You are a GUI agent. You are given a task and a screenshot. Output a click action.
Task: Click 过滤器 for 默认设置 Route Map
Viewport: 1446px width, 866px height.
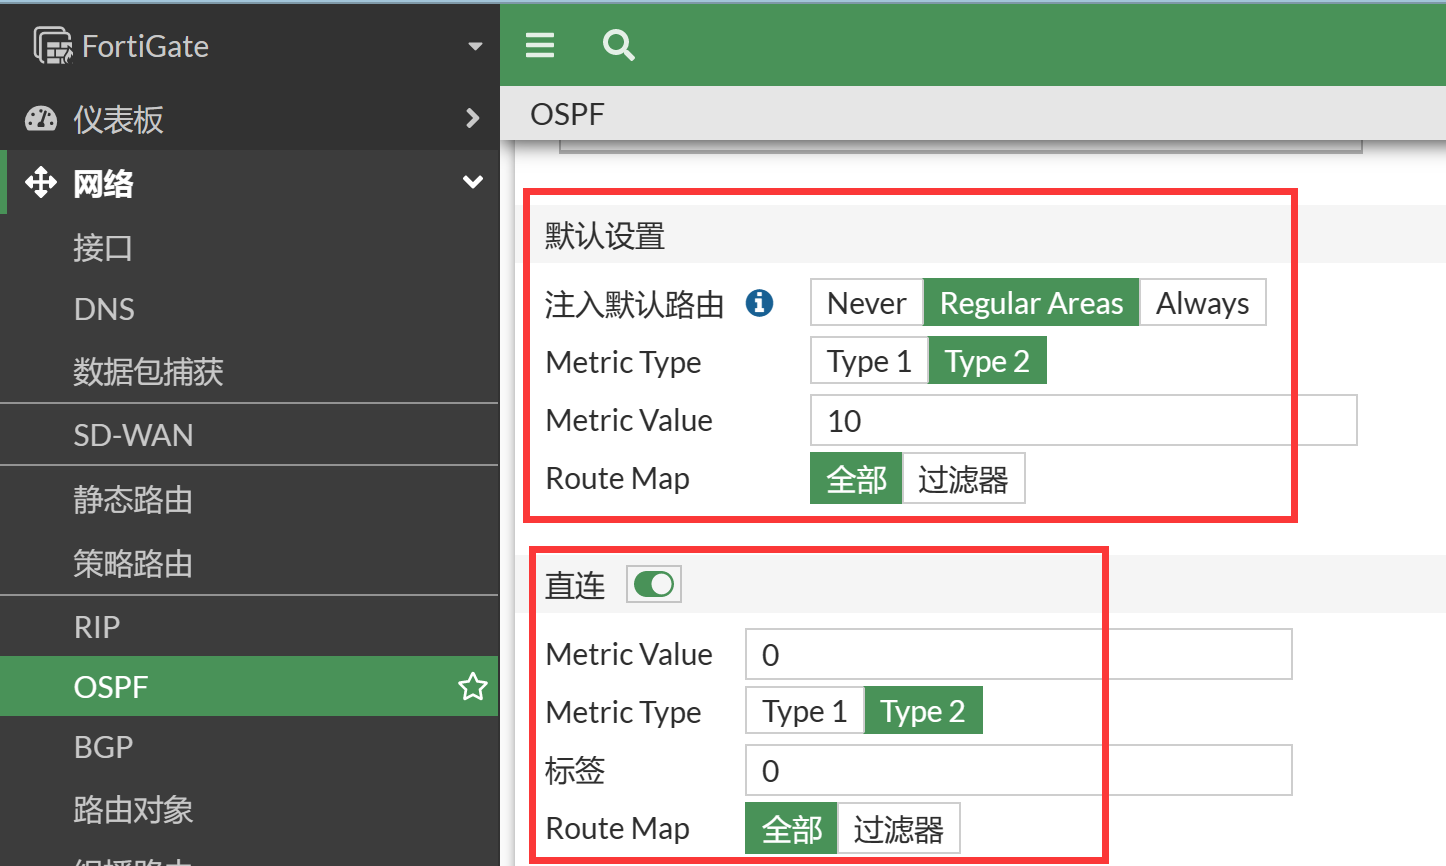pyautogui.click(x=963, y=479)
